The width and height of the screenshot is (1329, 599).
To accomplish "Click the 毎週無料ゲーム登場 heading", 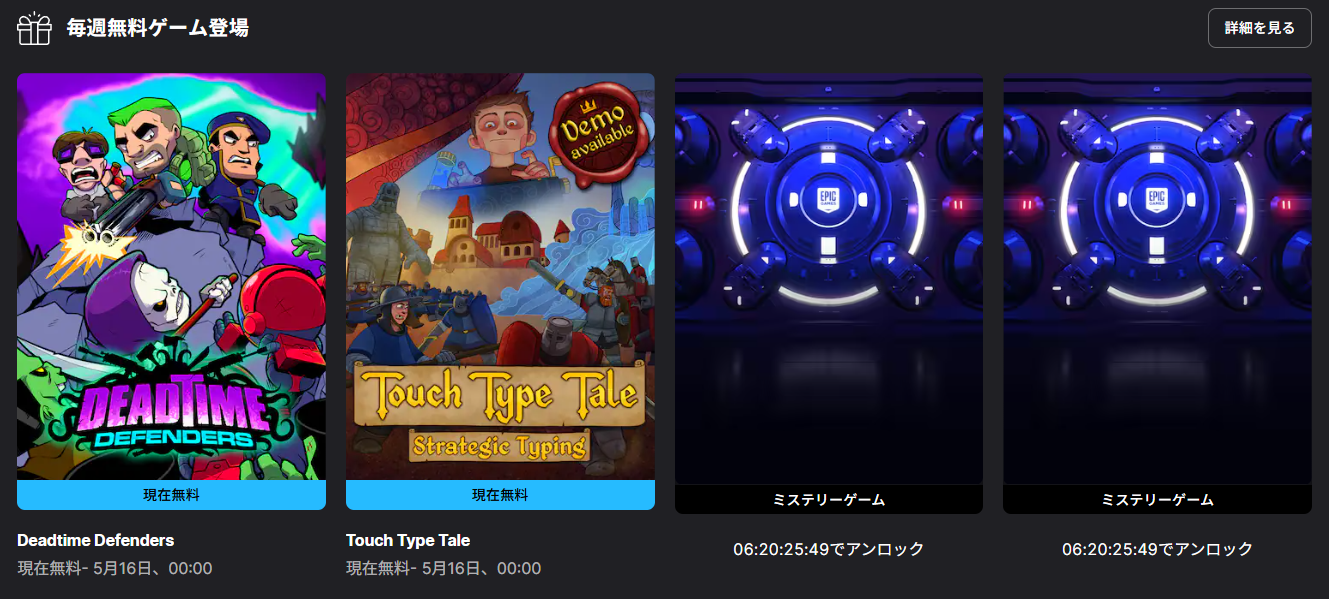I will [x=157, y=28].
